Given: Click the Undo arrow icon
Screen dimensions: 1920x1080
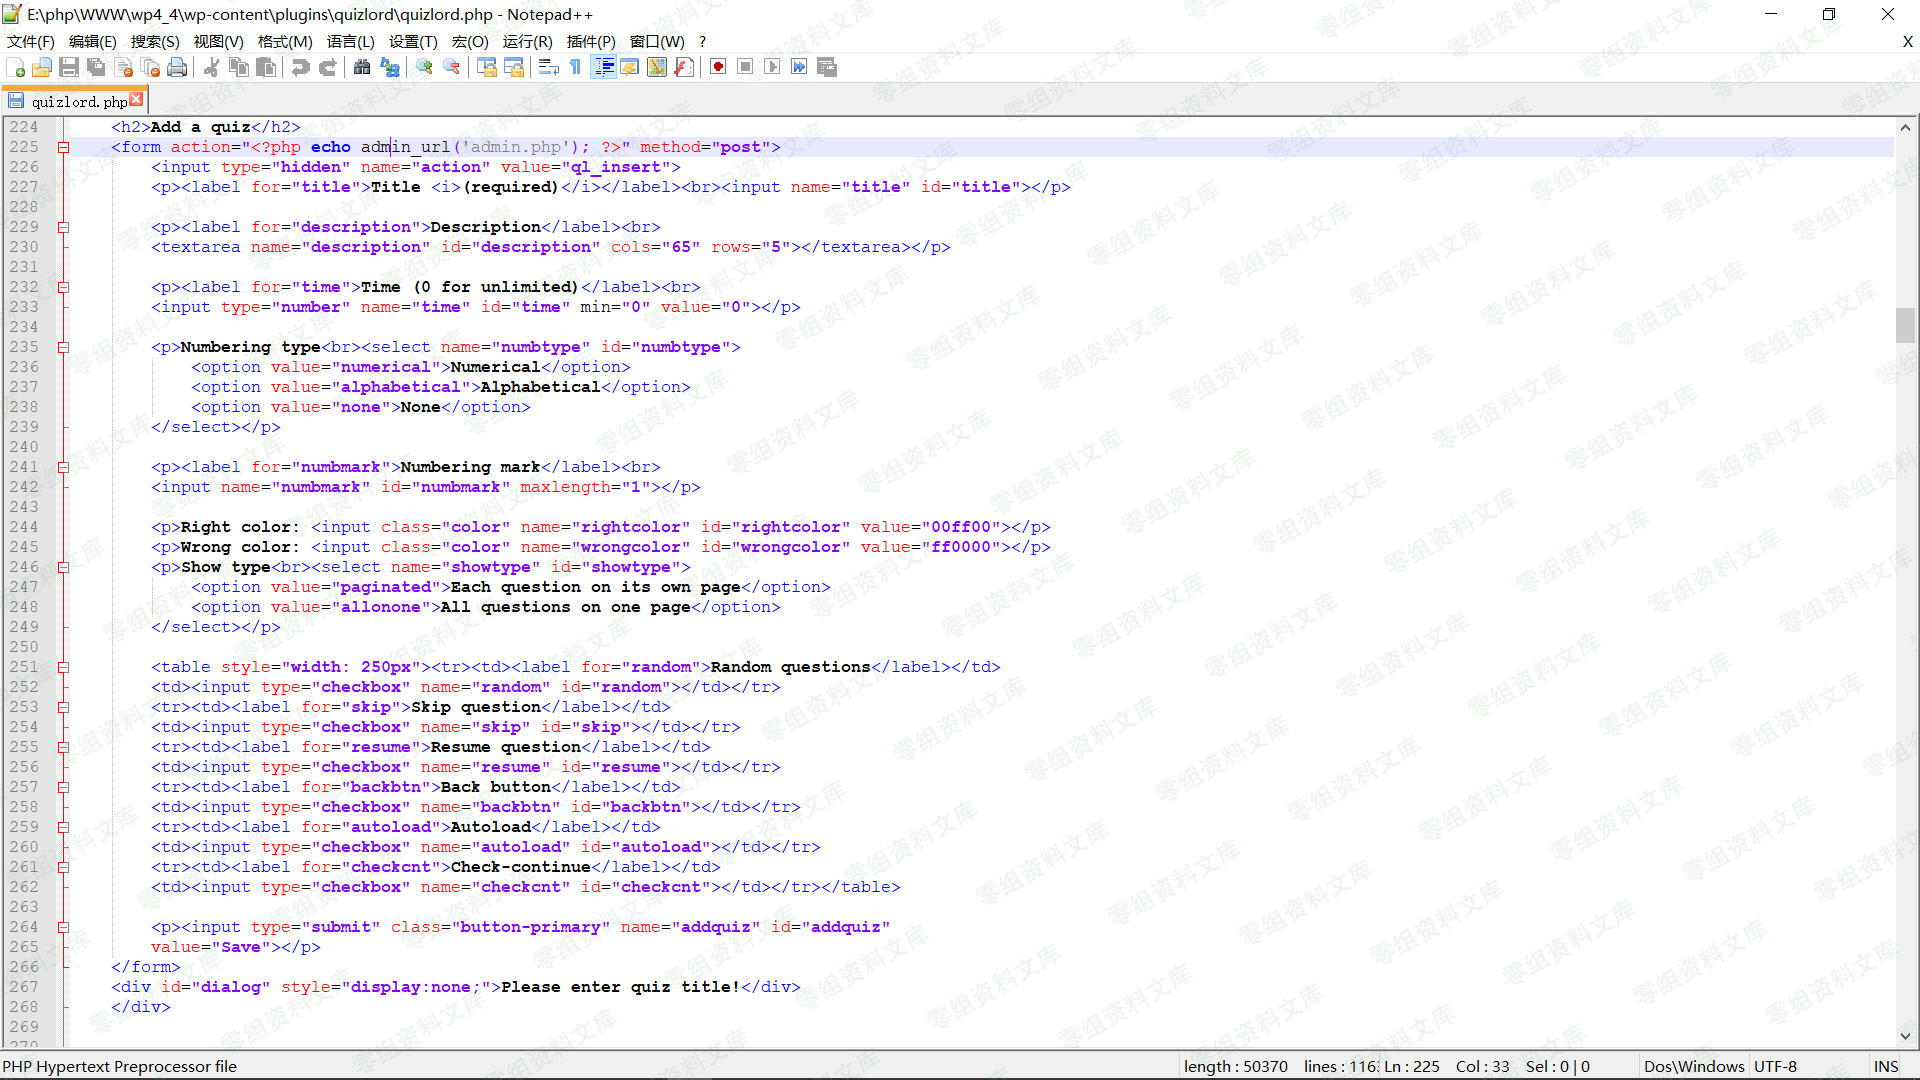Looking at the screenshot, I should pos(300,67).
